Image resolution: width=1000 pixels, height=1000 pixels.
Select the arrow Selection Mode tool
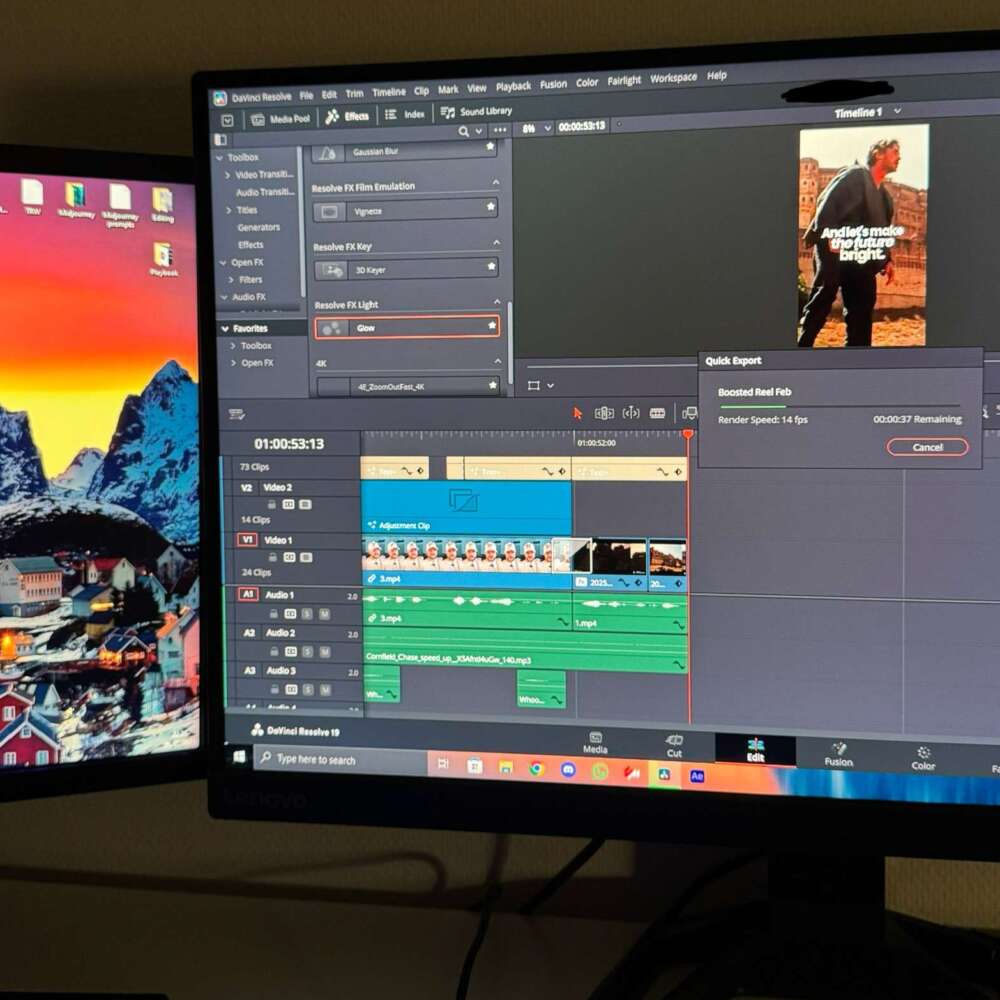[578, 413]
